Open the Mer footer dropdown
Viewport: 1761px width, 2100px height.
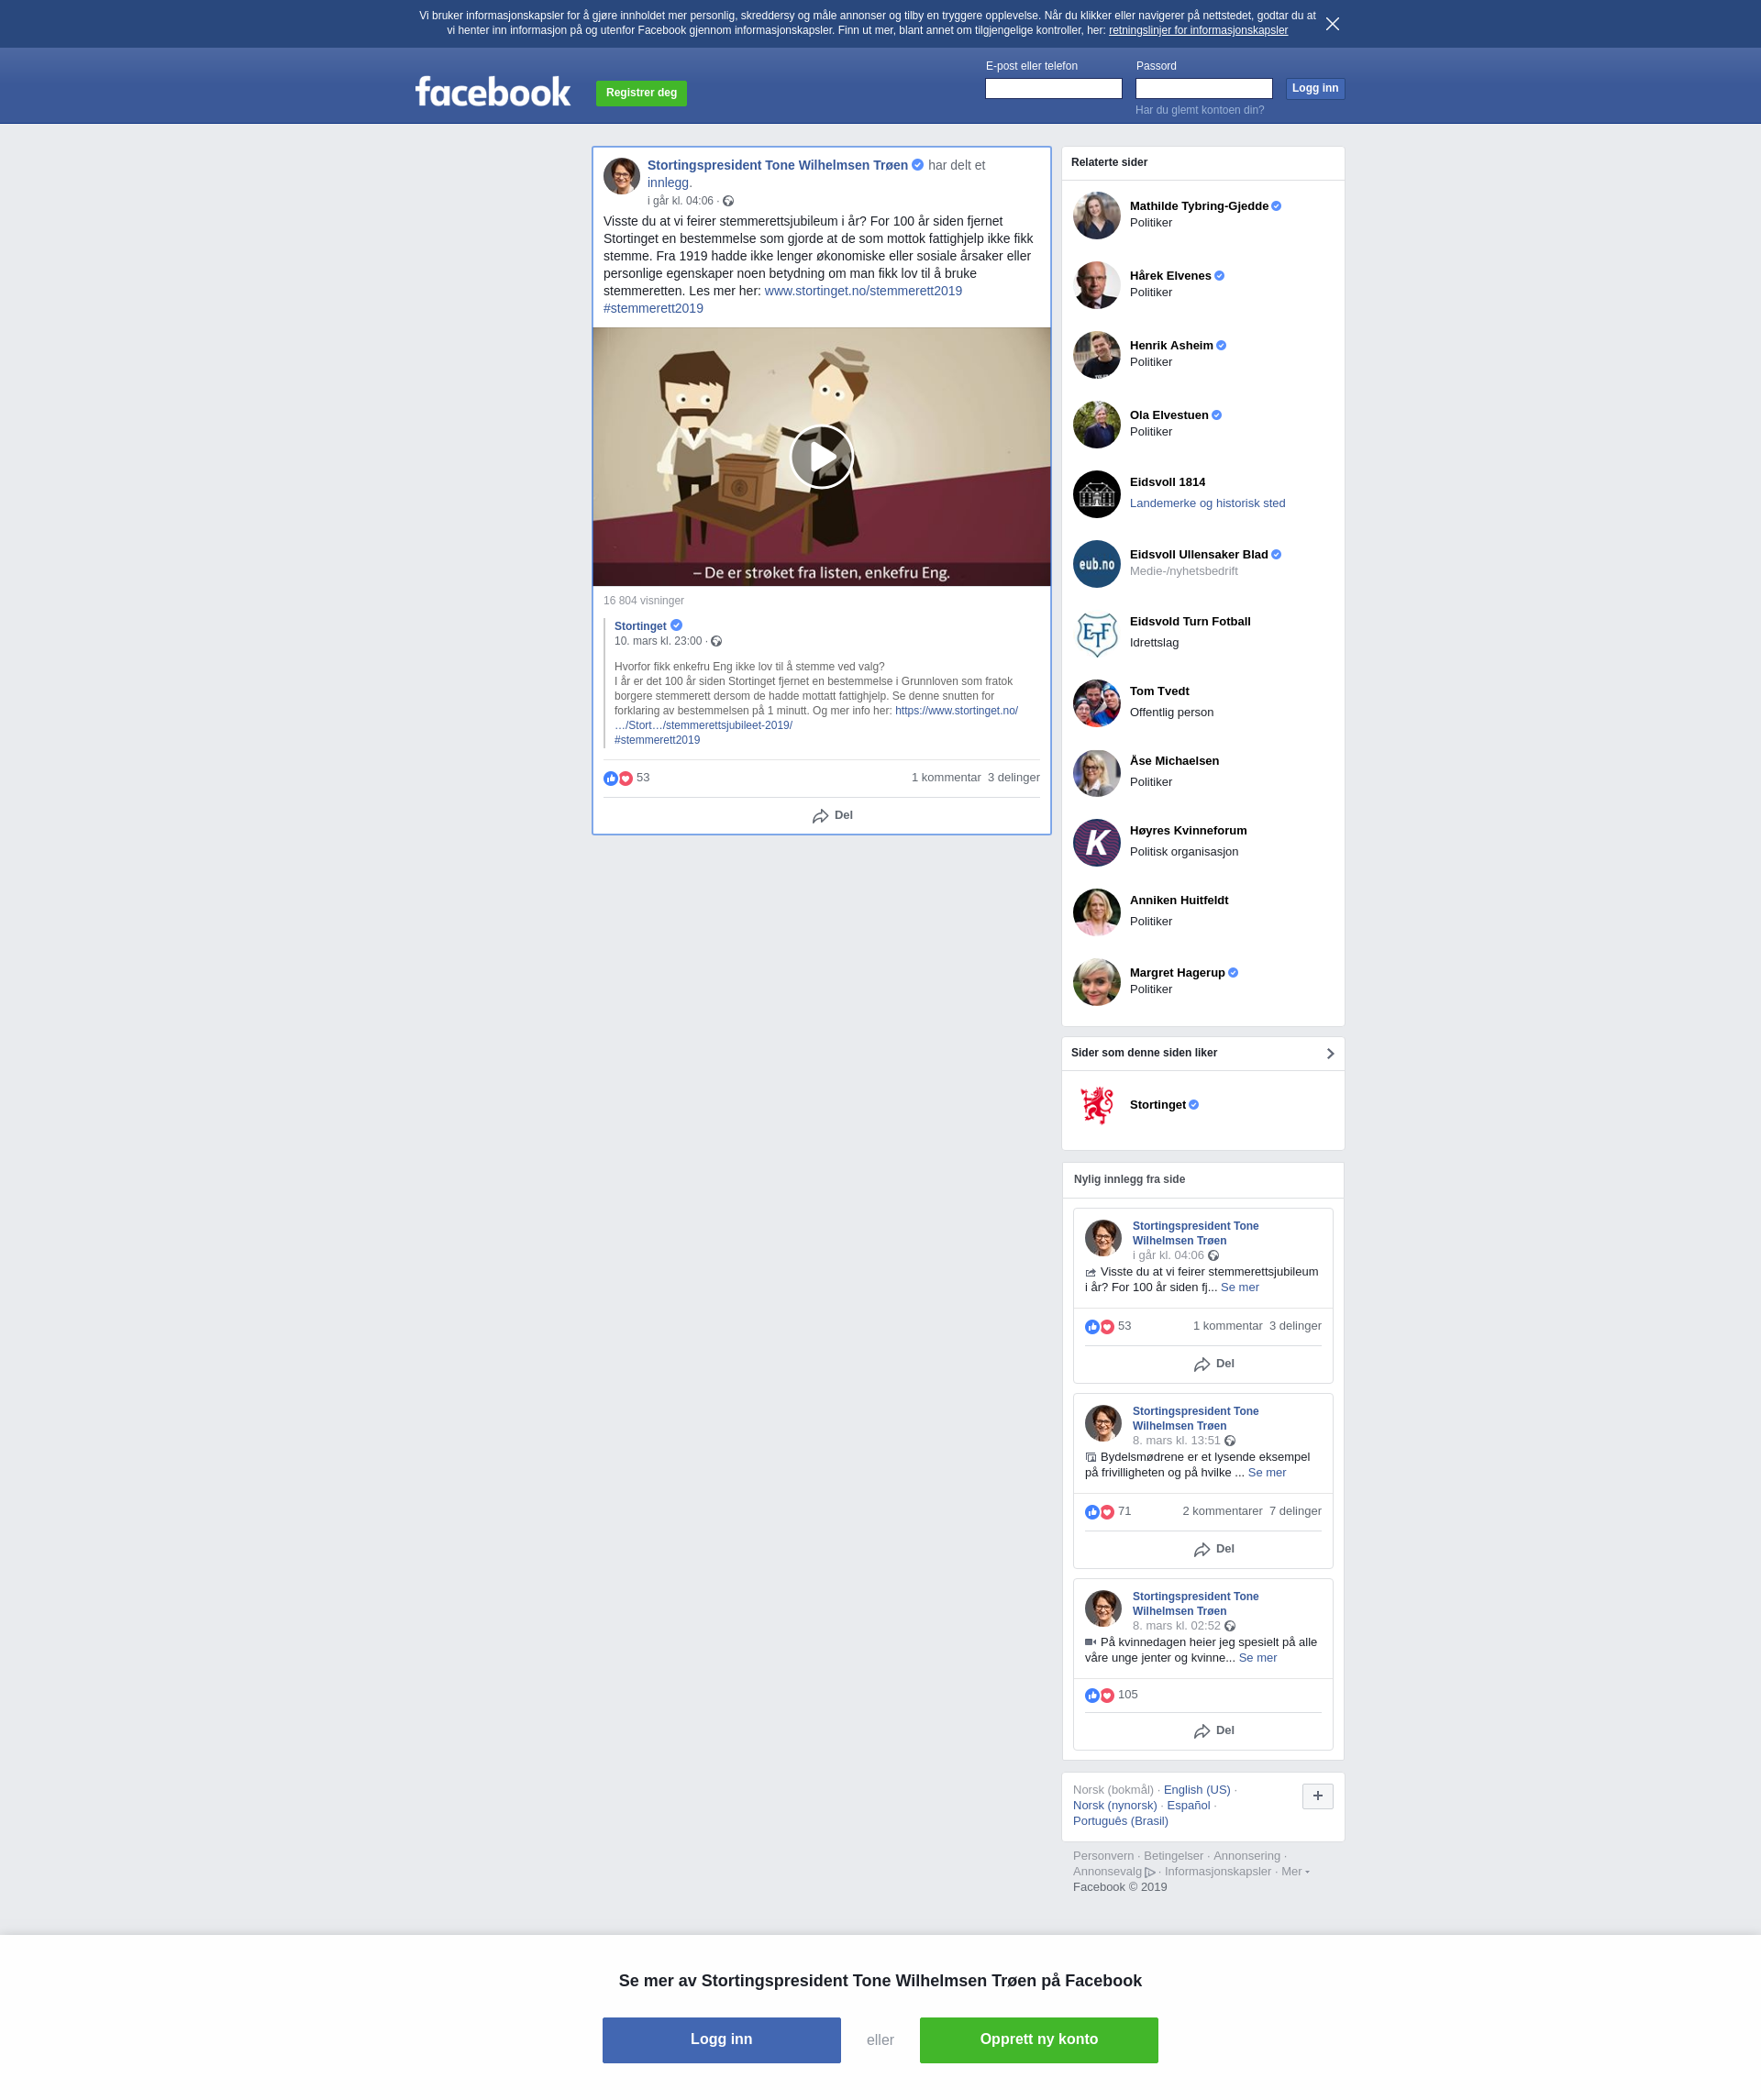1294,1872
